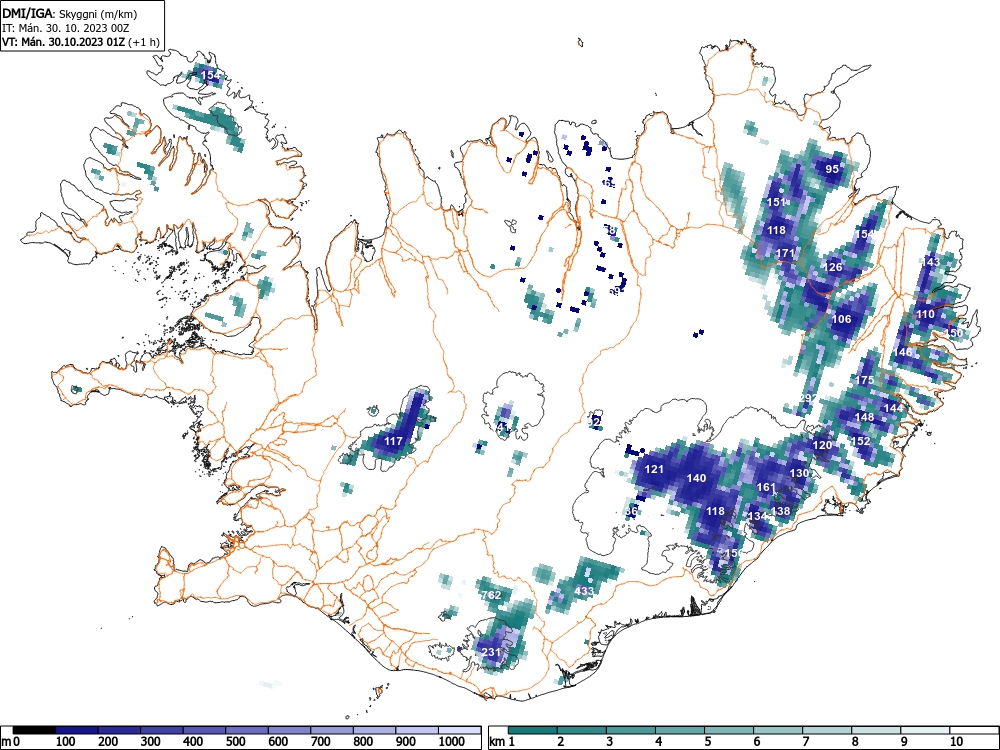The width and height of the screenshot is (1000, 750).
Task: Click the '8' label in kilometer legend
Action: point(855,742)
